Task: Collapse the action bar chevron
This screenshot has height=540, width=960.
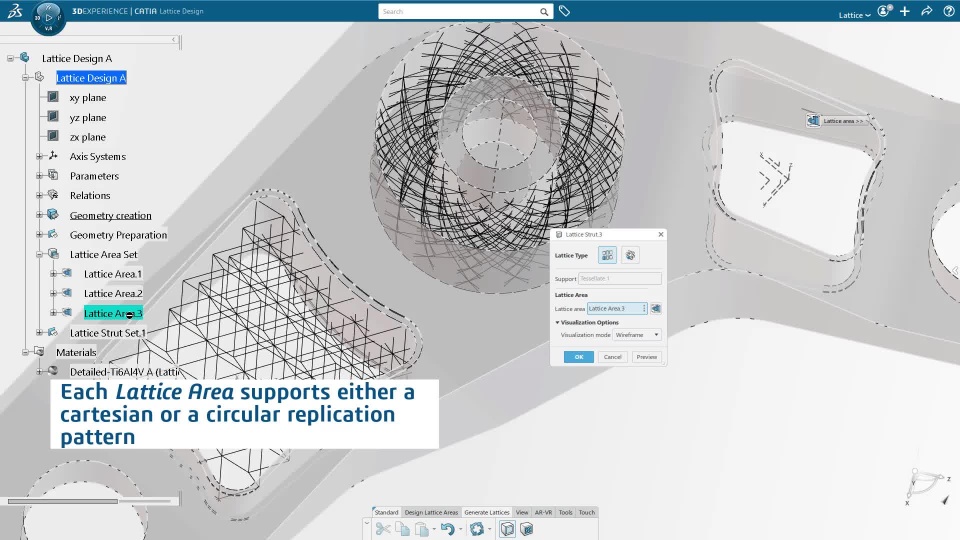Action: point(367,523)
